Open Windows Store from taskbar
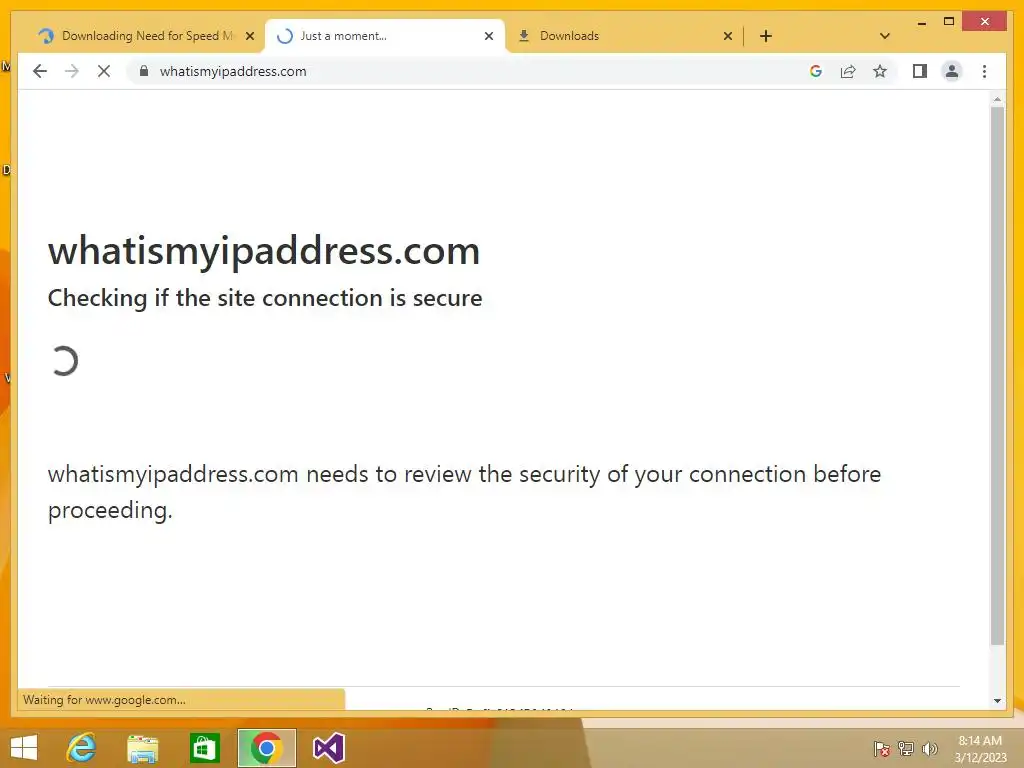This screenshot has width=1024, height=768. point(204,748)
